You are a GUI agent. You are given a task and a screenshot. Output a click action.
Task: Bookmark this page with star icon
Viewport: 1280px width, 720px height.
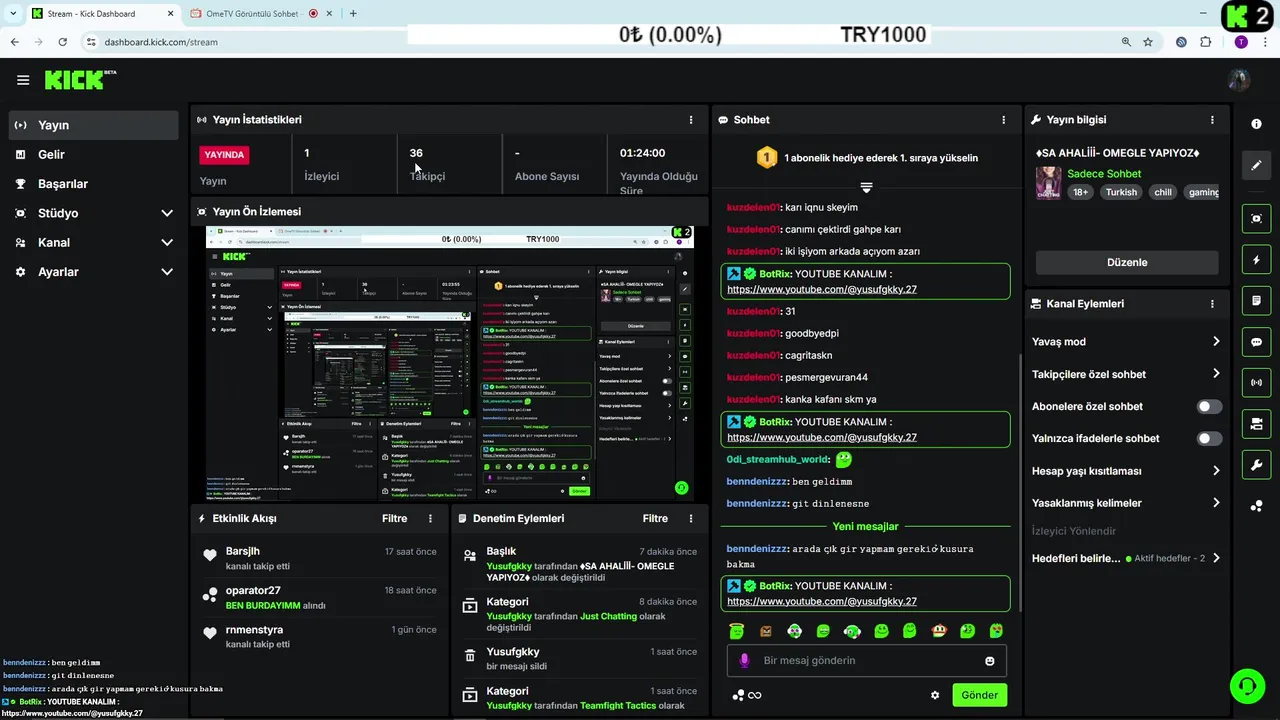pyautogui.click(x=1148, y=42)
